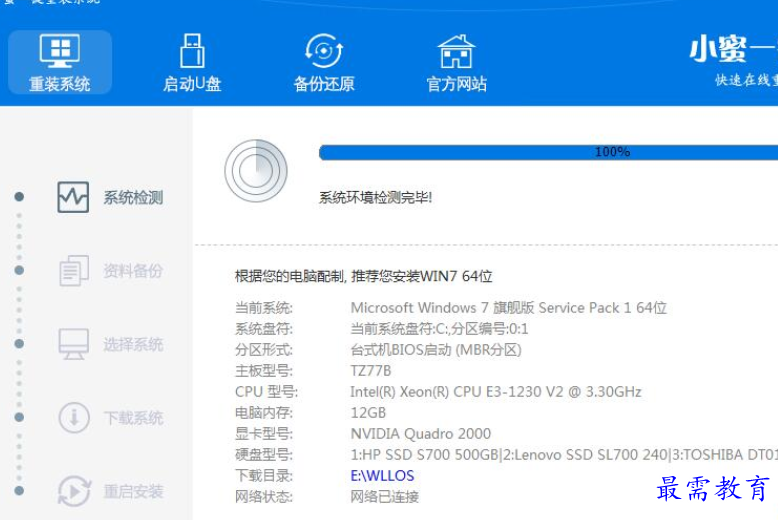The height and width of the screenshot is (520, 778).
Task: Click the step bullet beside 下载系统
Action: click(19, 417)
